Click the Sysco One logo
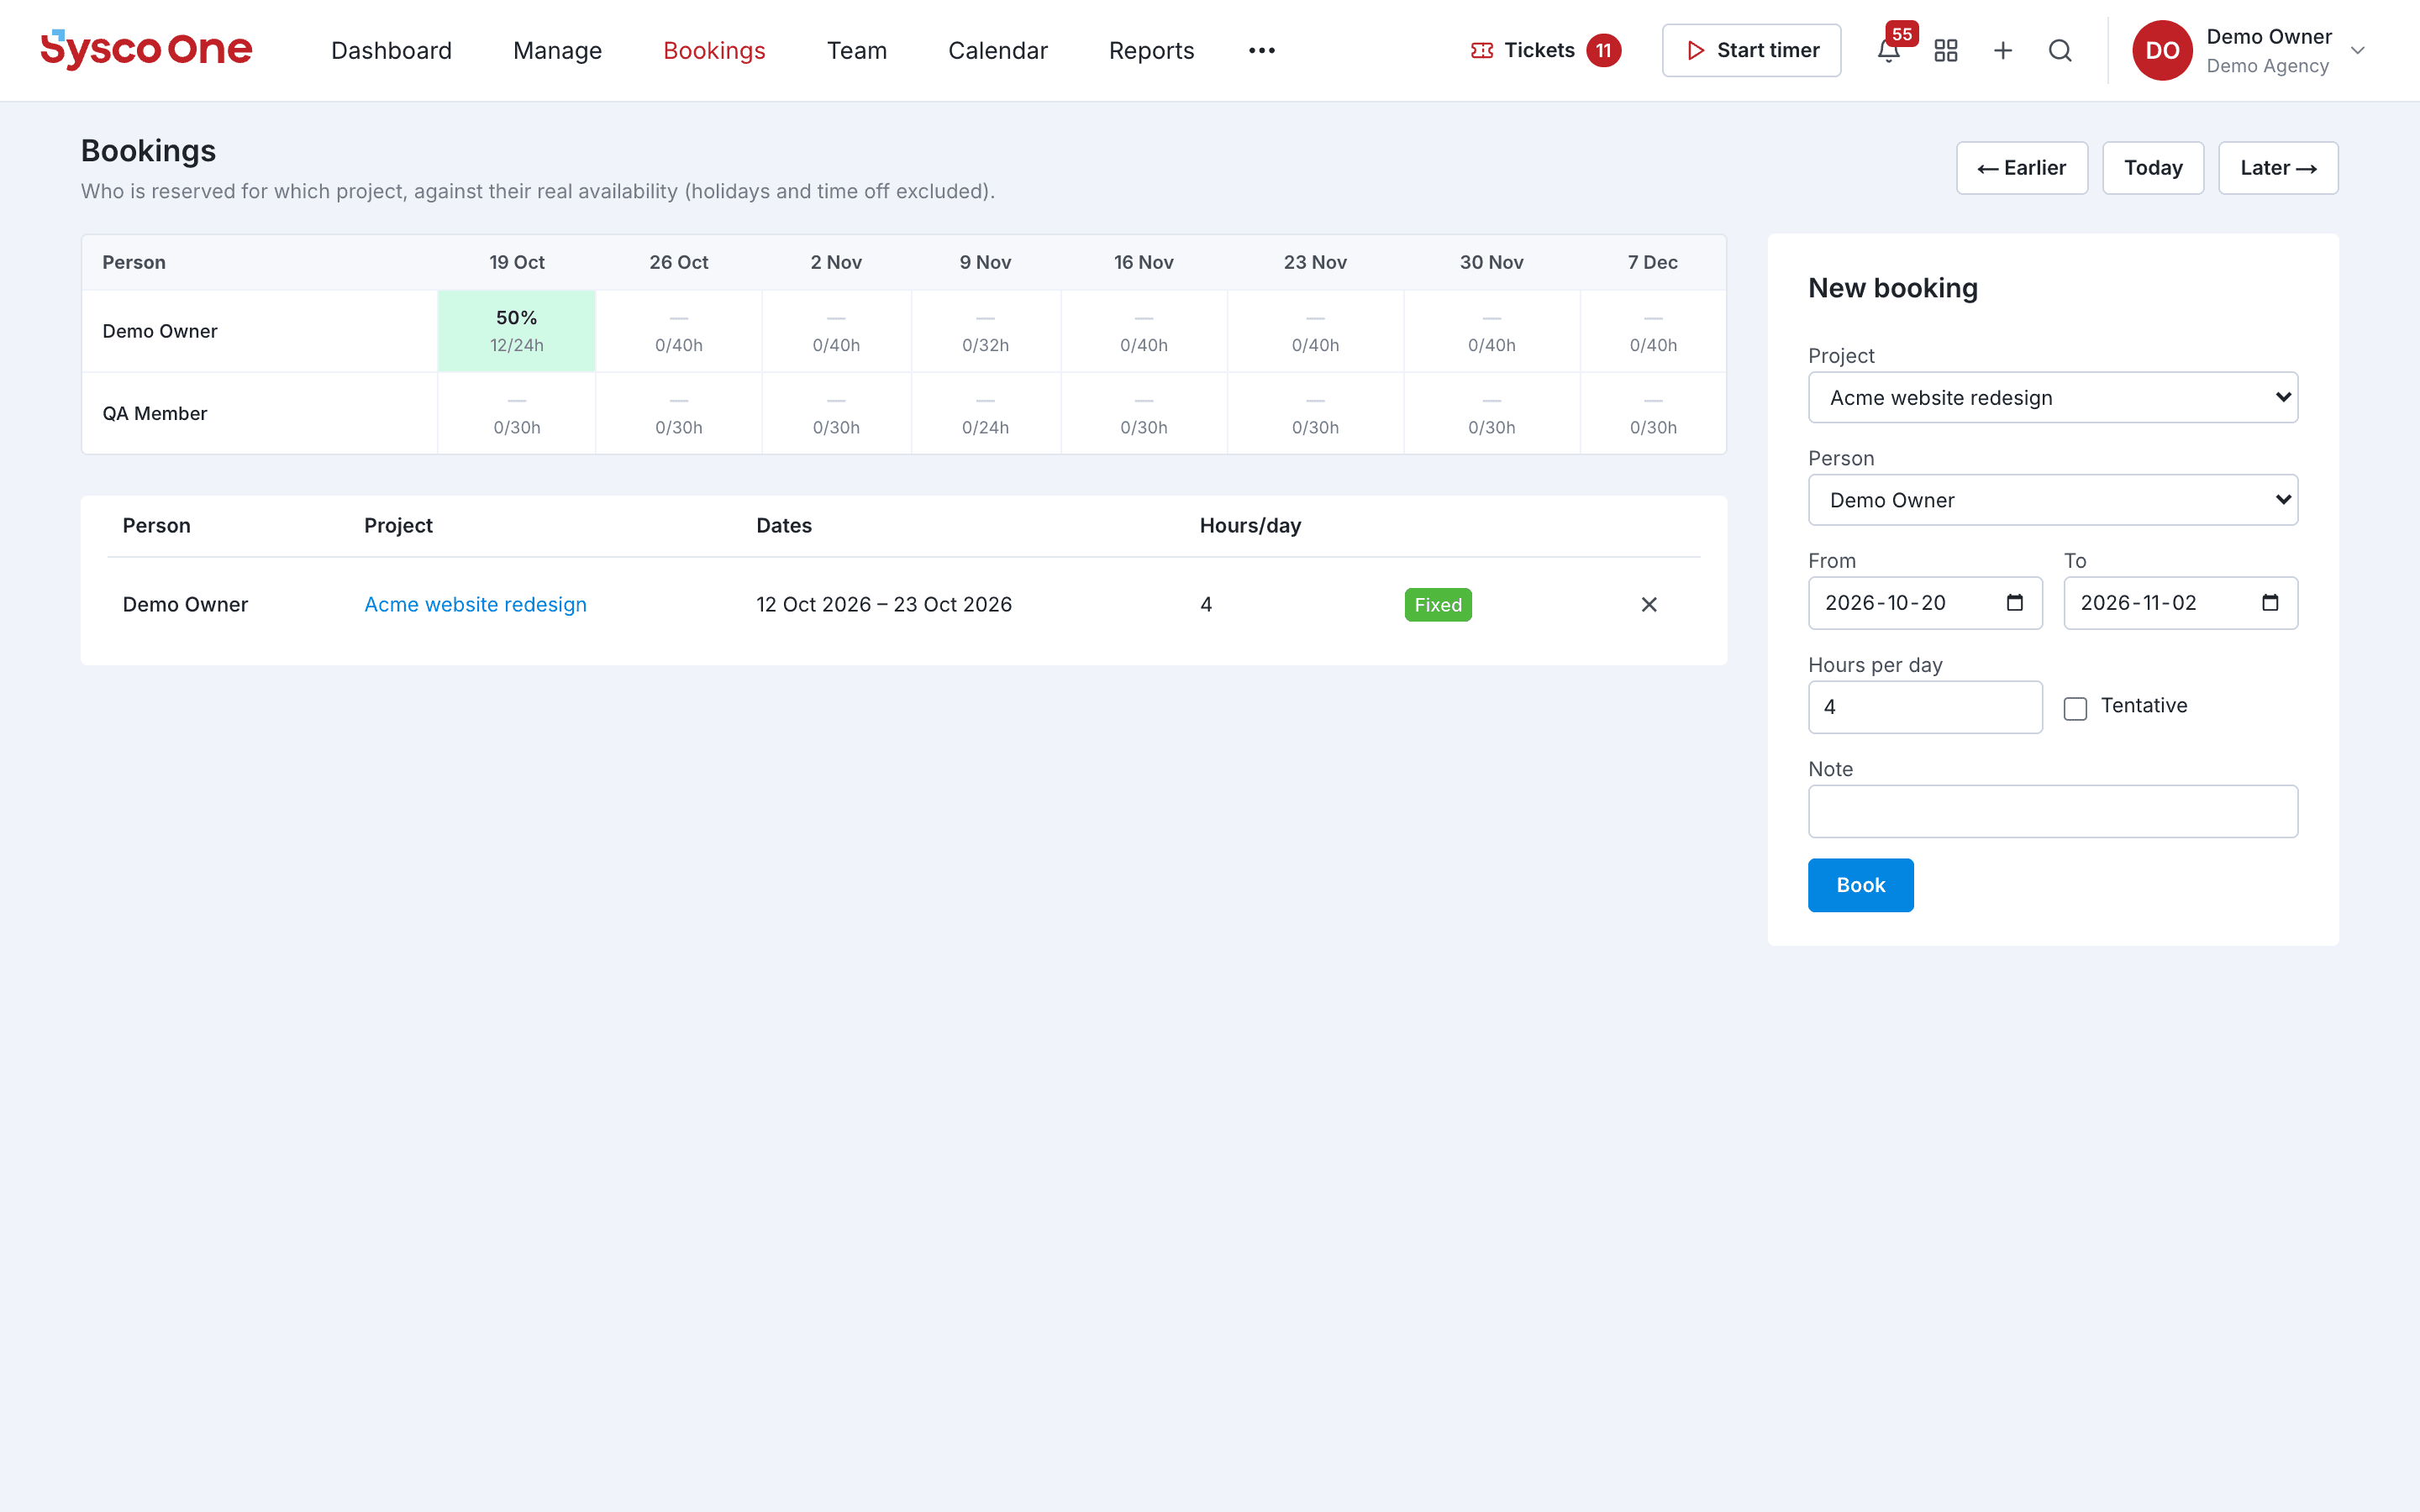Screen dimensions: 2420x1512 (x=146, y=49)
